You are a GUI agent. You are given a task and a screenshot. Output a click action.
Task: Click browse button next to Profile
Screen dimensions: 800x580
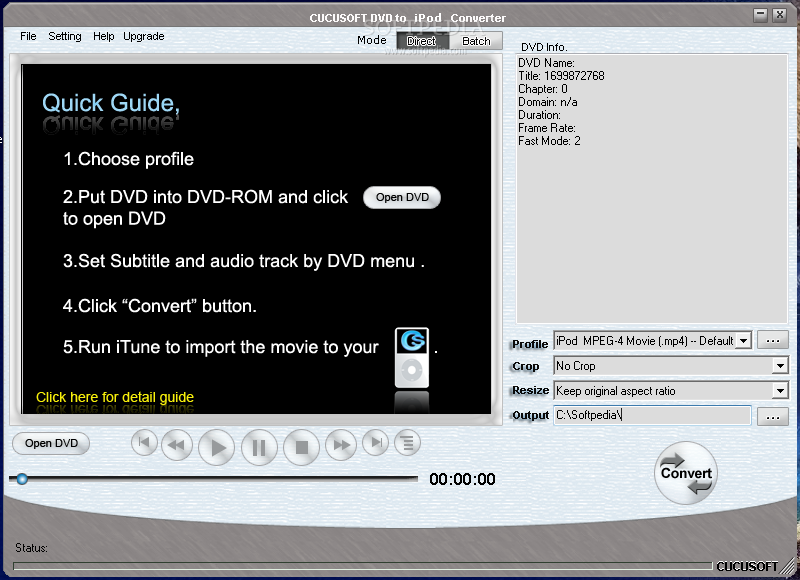(772, 340)
